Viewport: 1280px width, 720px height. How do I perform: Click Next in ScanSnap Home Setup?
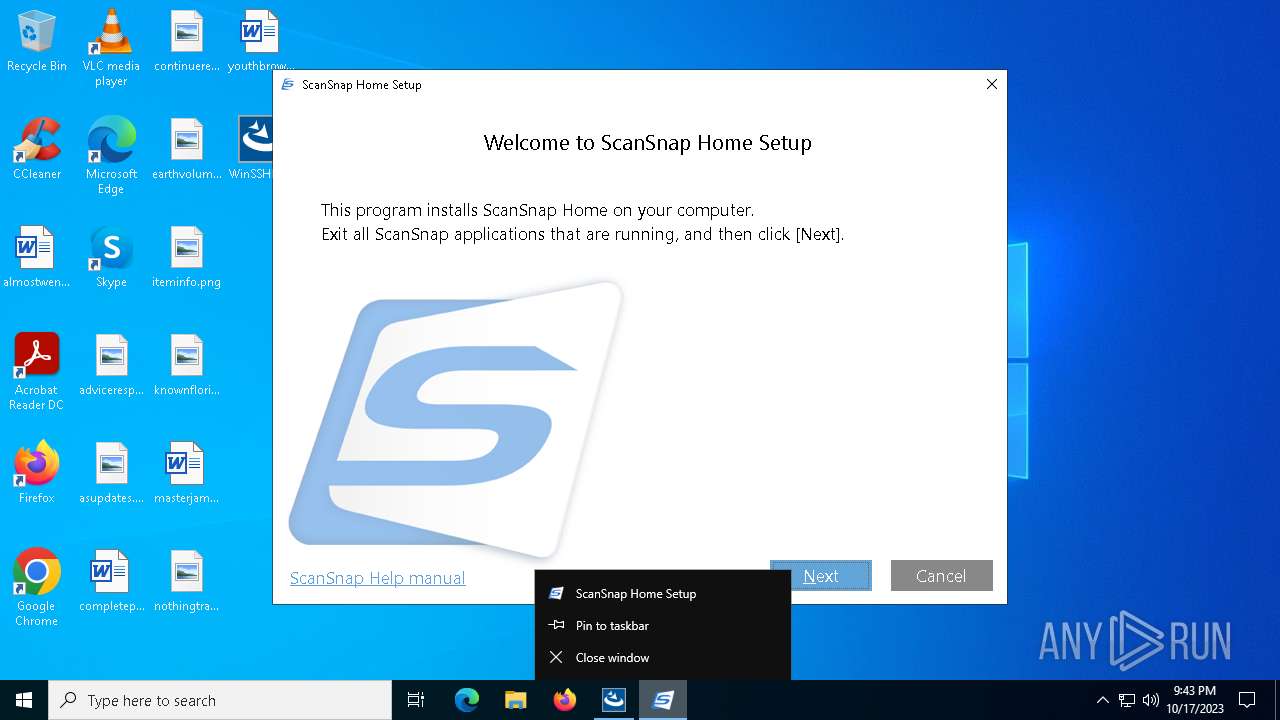(820, 576)
